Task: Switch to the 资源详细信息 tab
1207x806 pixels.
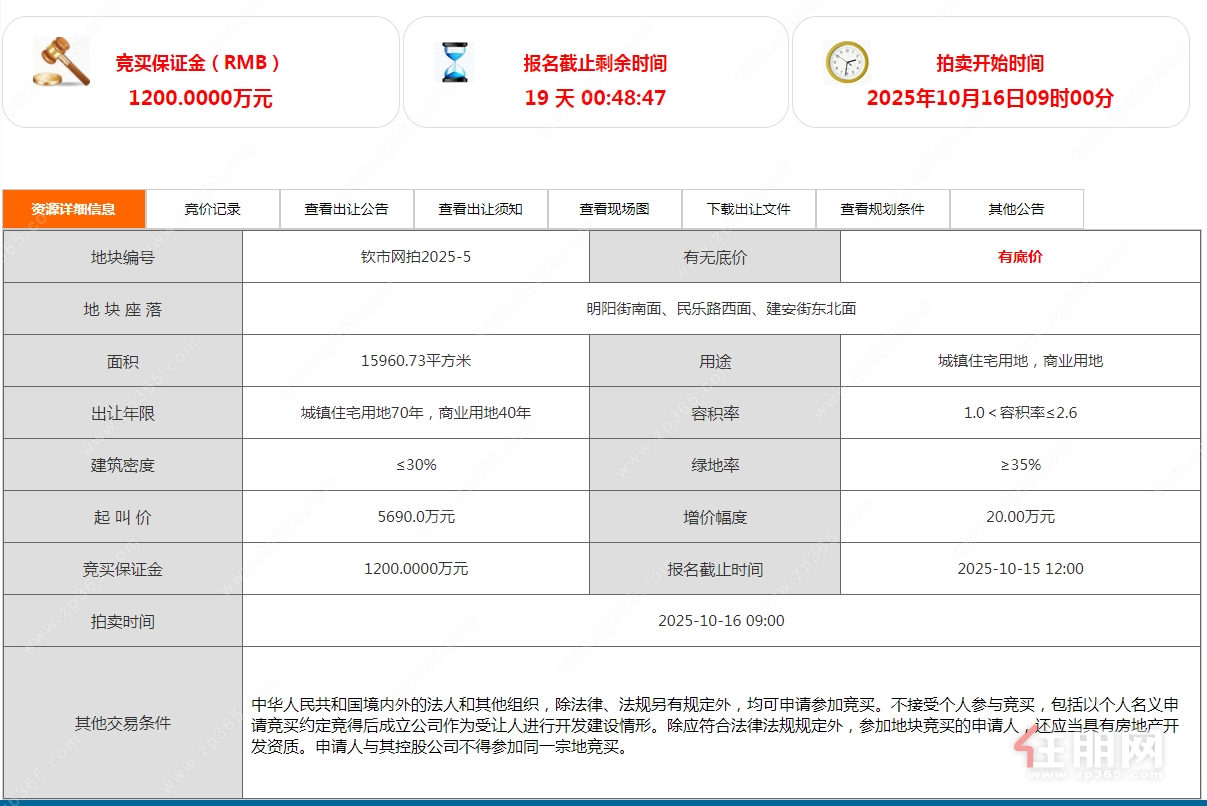Action: 74,209
